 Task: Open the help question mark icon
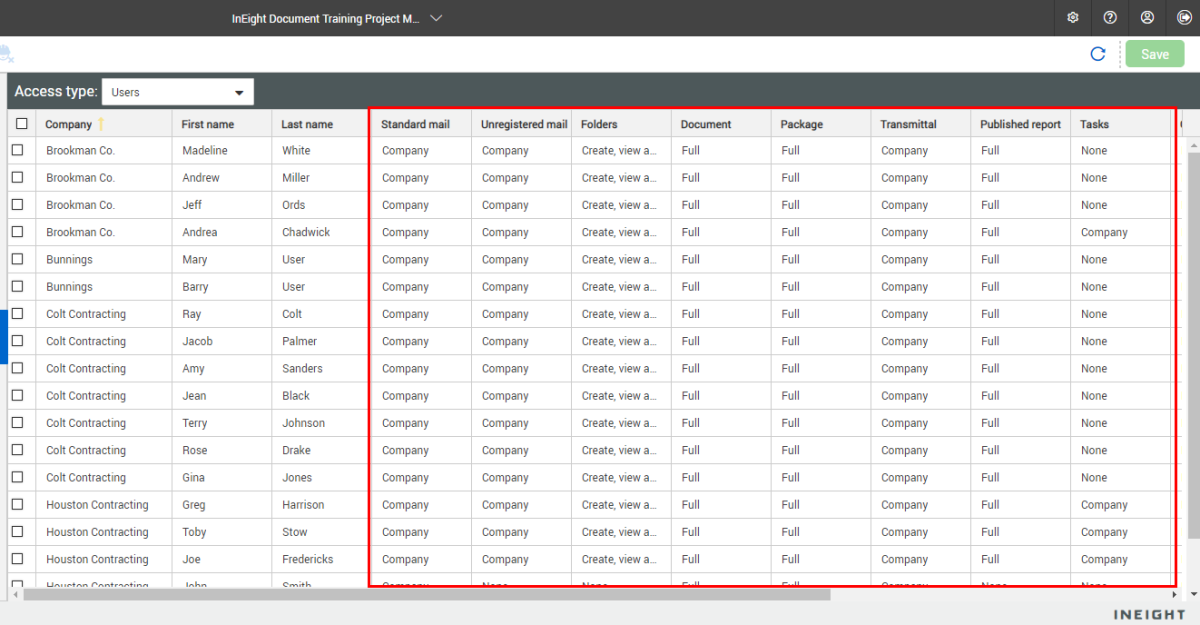click(1110, 18)
